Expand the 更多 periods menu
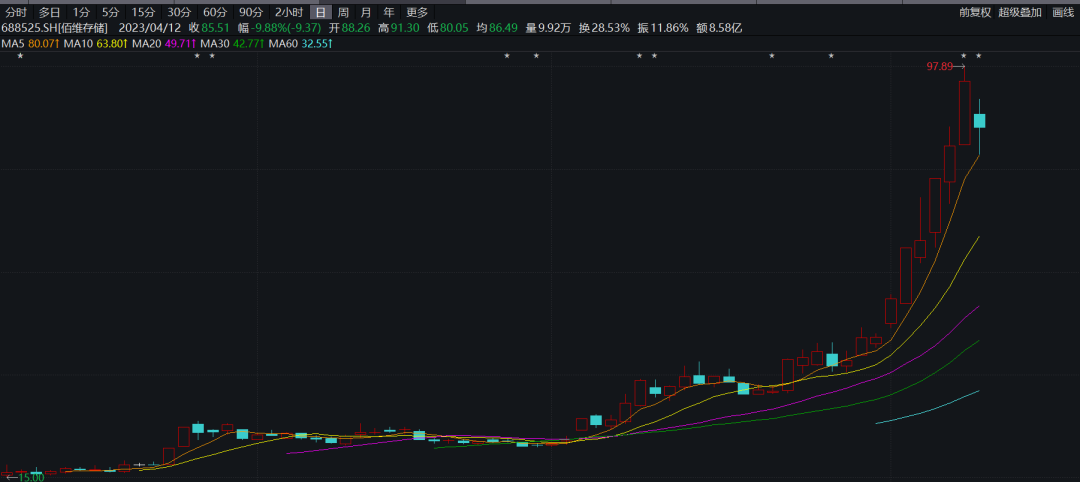This screenshot has height=482, width=1080. [417, 12]
